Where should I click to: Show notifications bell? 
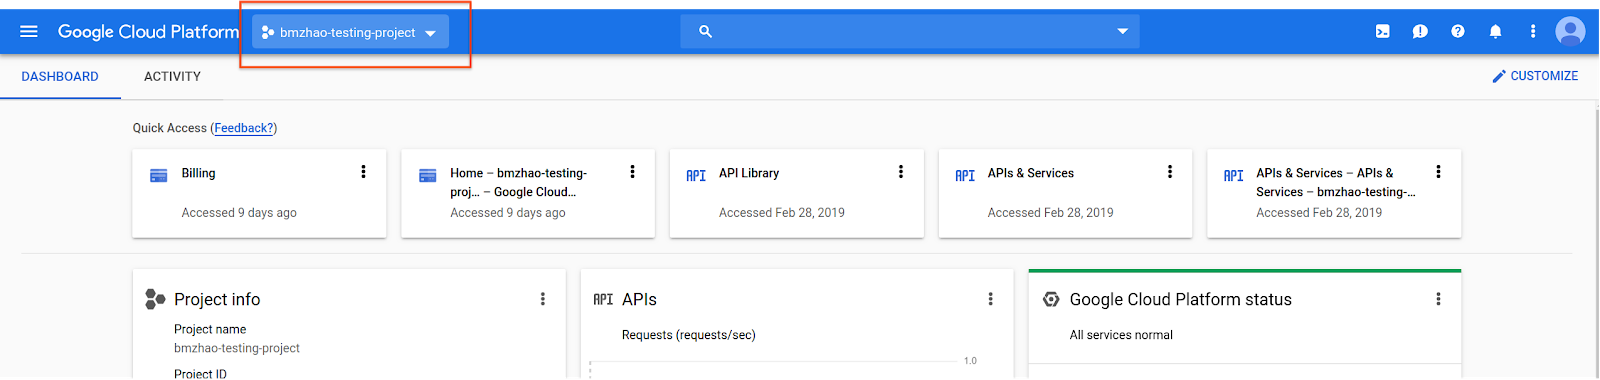point(1495,31)
